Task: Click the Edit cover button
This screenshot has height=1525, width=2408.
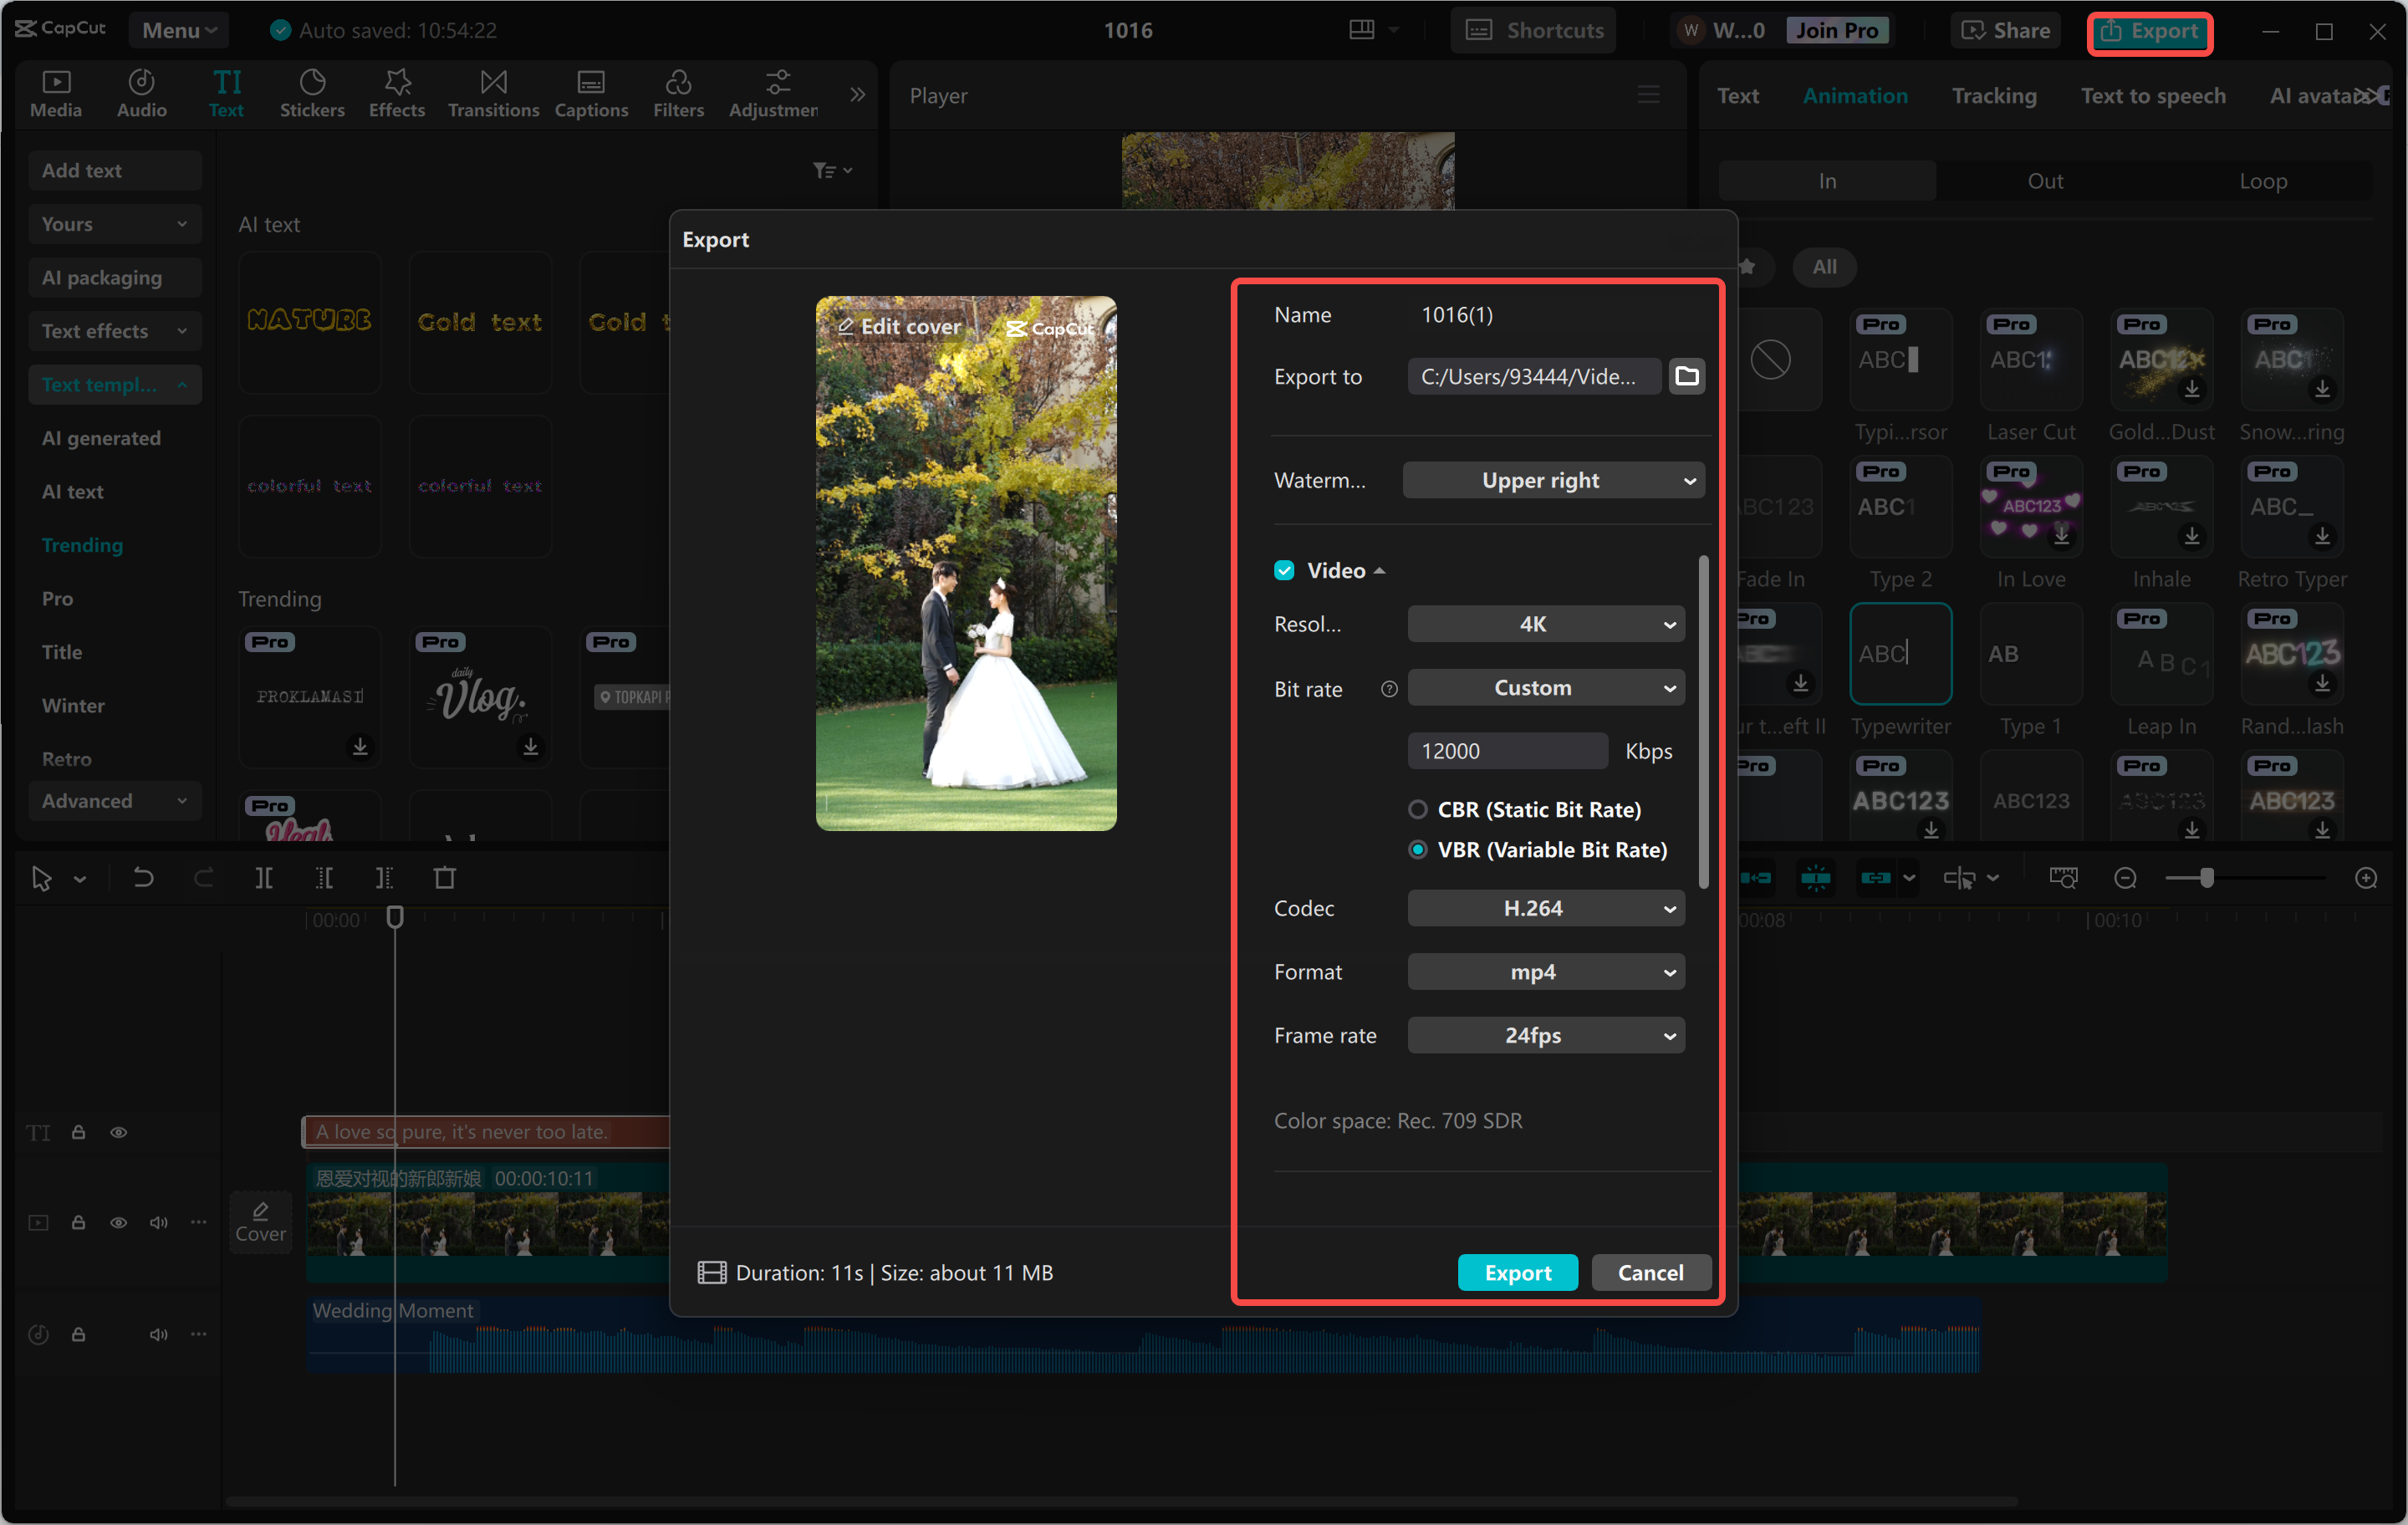Action: point(898,326)
